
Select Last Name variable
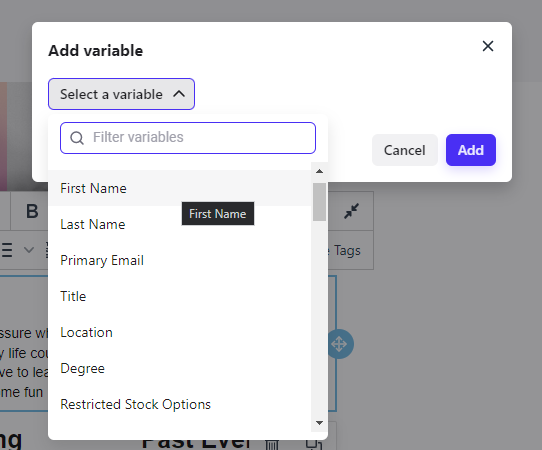180,224
